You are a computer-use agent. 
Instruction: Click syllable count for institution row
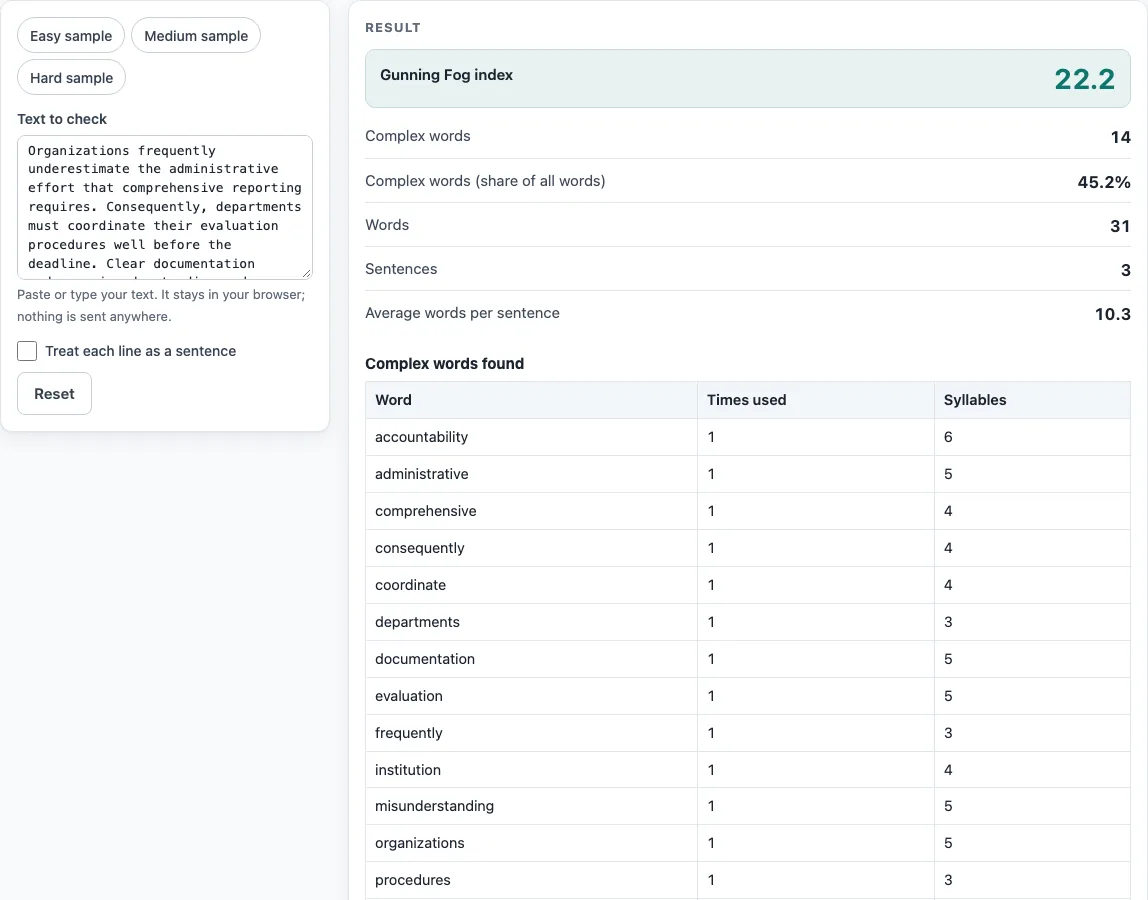pyautogui.click(x=947, y=770)
